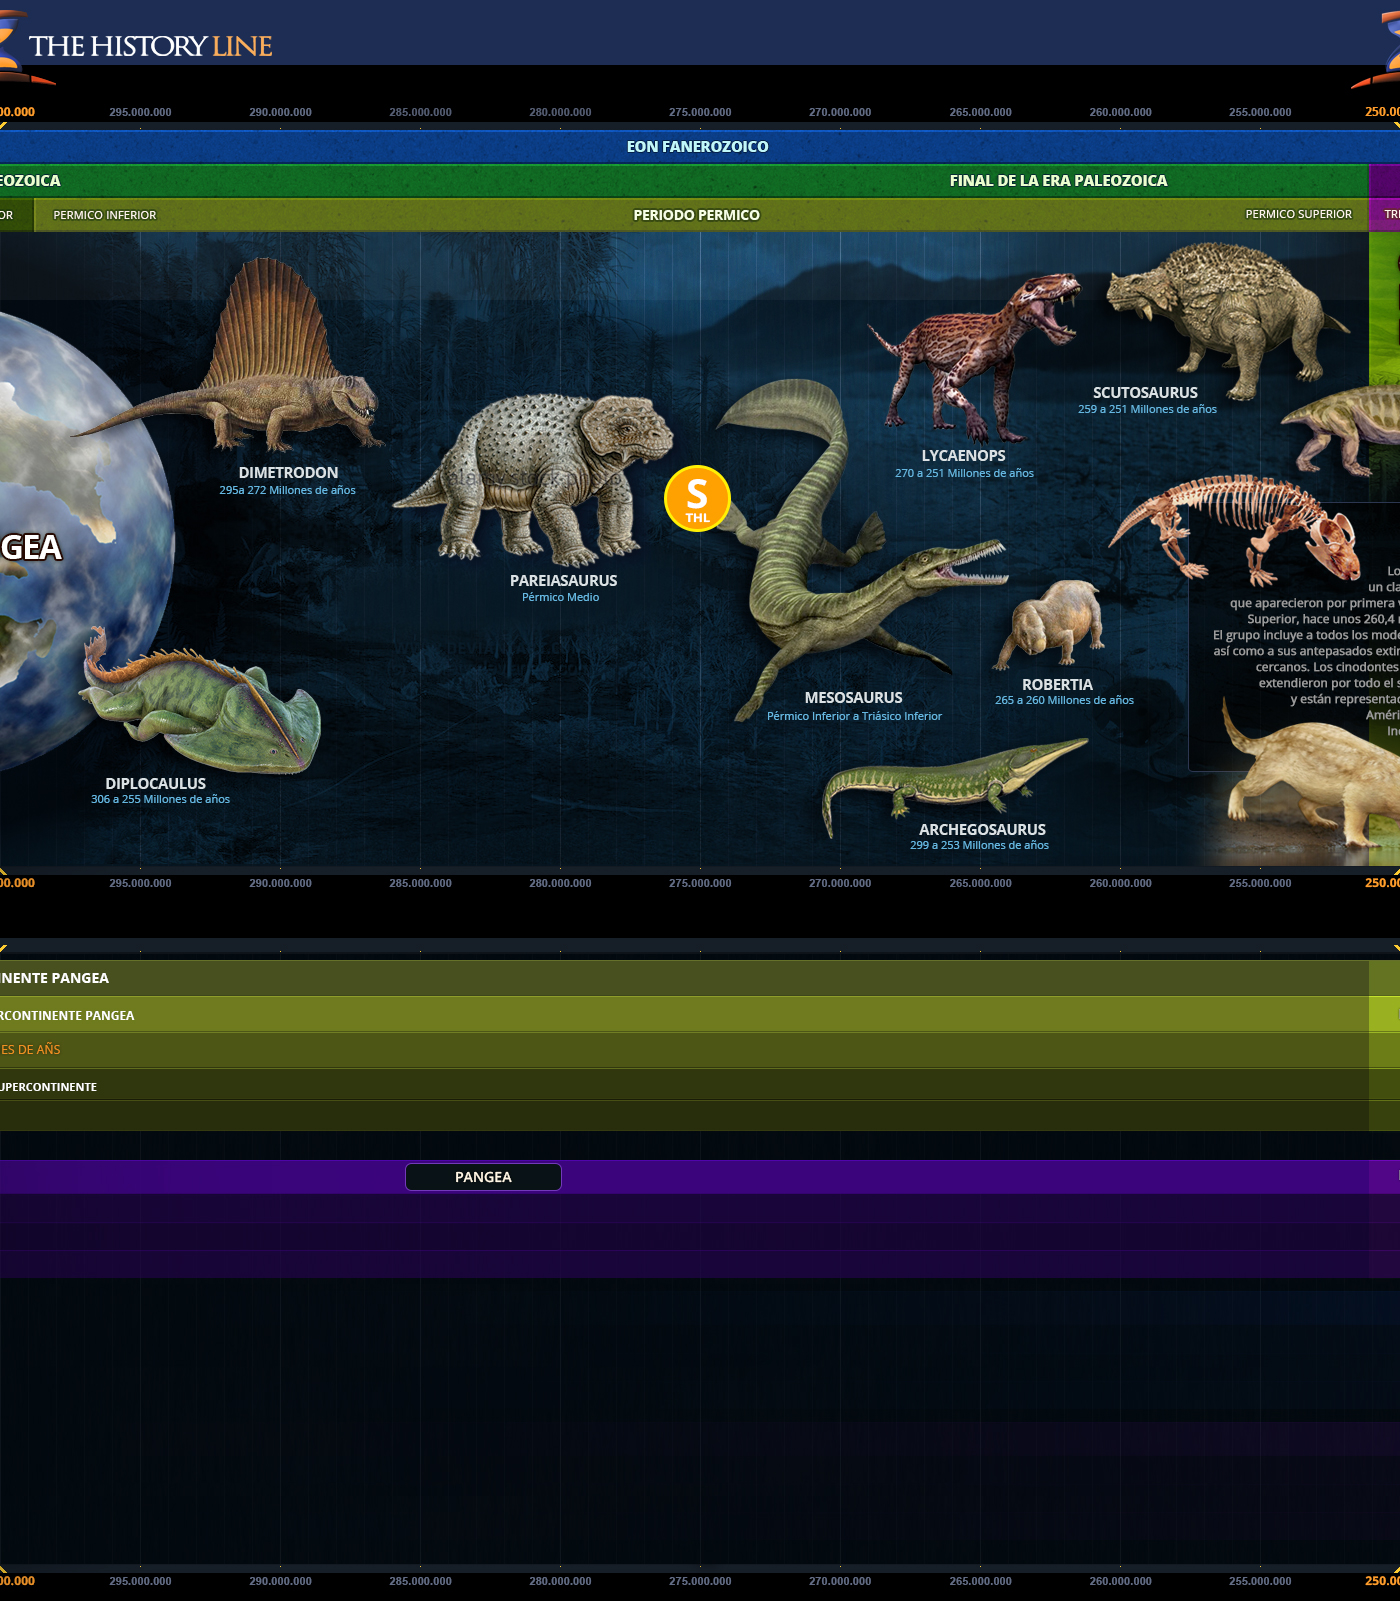Click the PERMICO INFERIOR label
Image resolution: width=1400 pixels, height=1601 pixels.
tap(105, 215)
